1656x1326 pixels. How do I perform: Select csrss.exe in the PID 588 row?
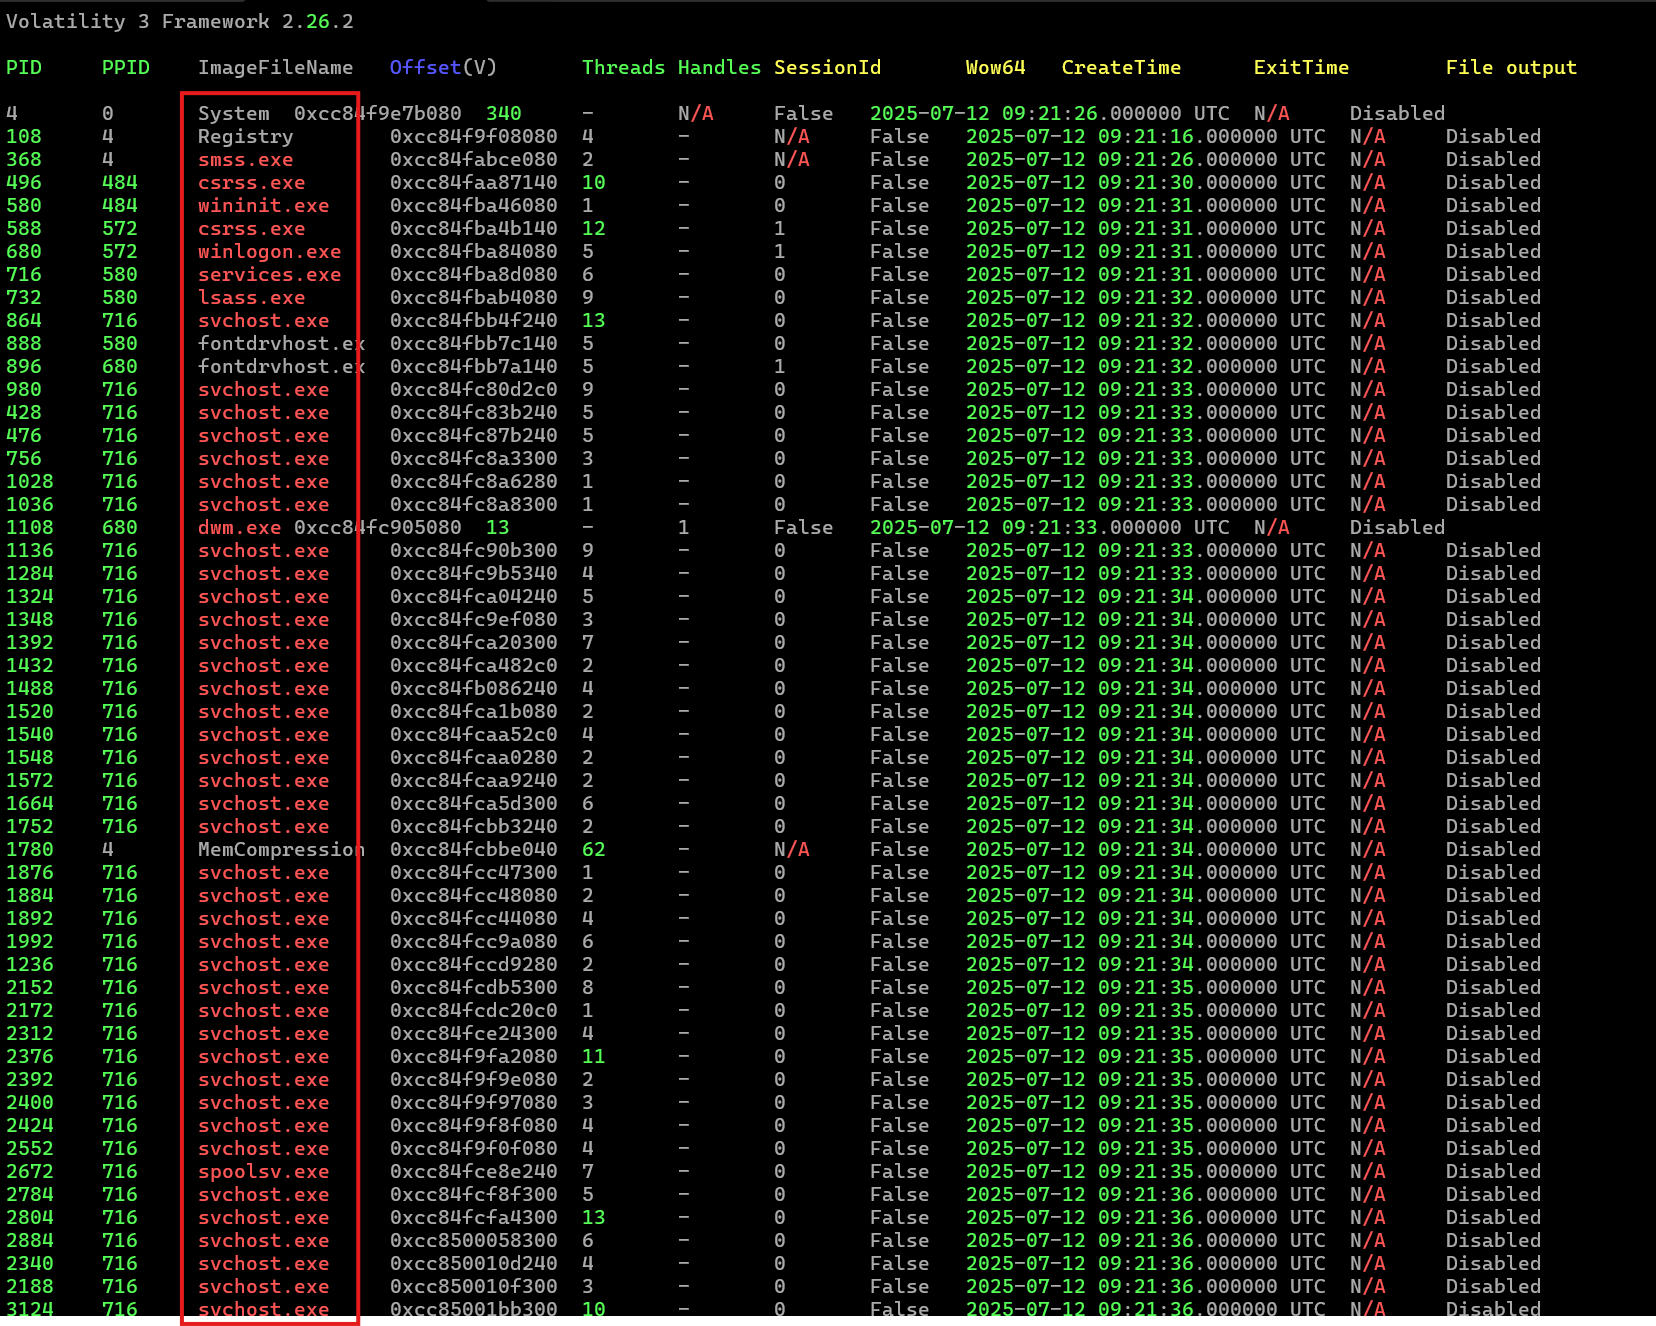point(251,228)
